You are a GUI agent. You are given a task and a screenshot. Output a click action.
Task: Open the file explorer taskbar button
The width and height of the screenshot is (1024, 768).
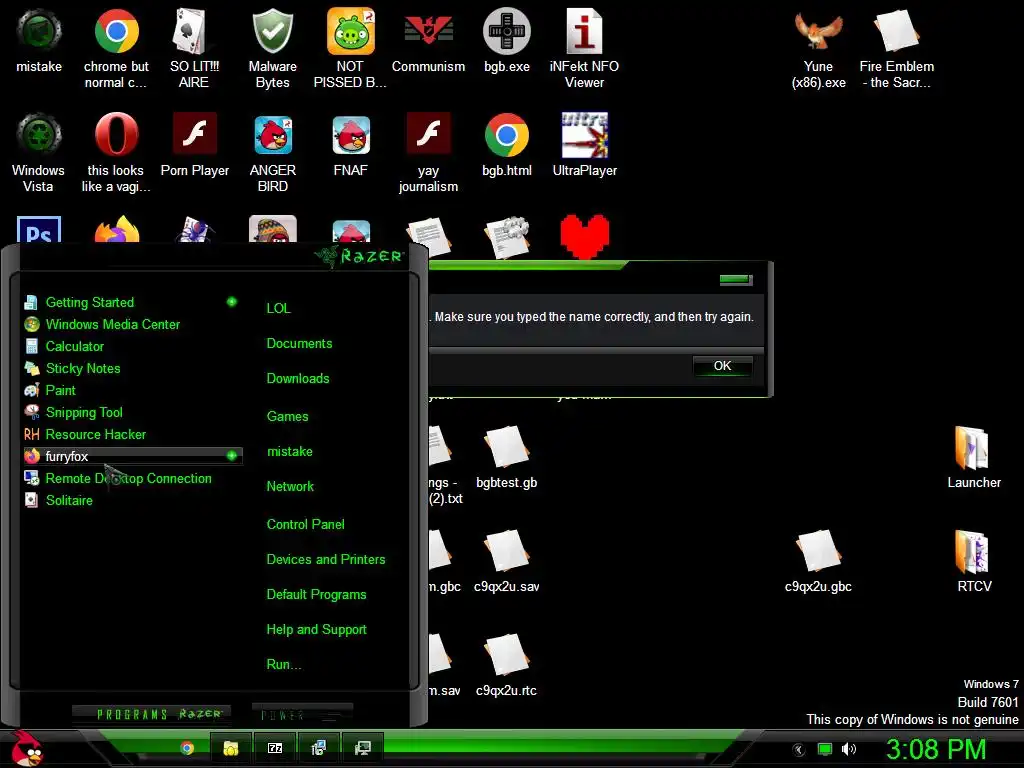point(231,748)
